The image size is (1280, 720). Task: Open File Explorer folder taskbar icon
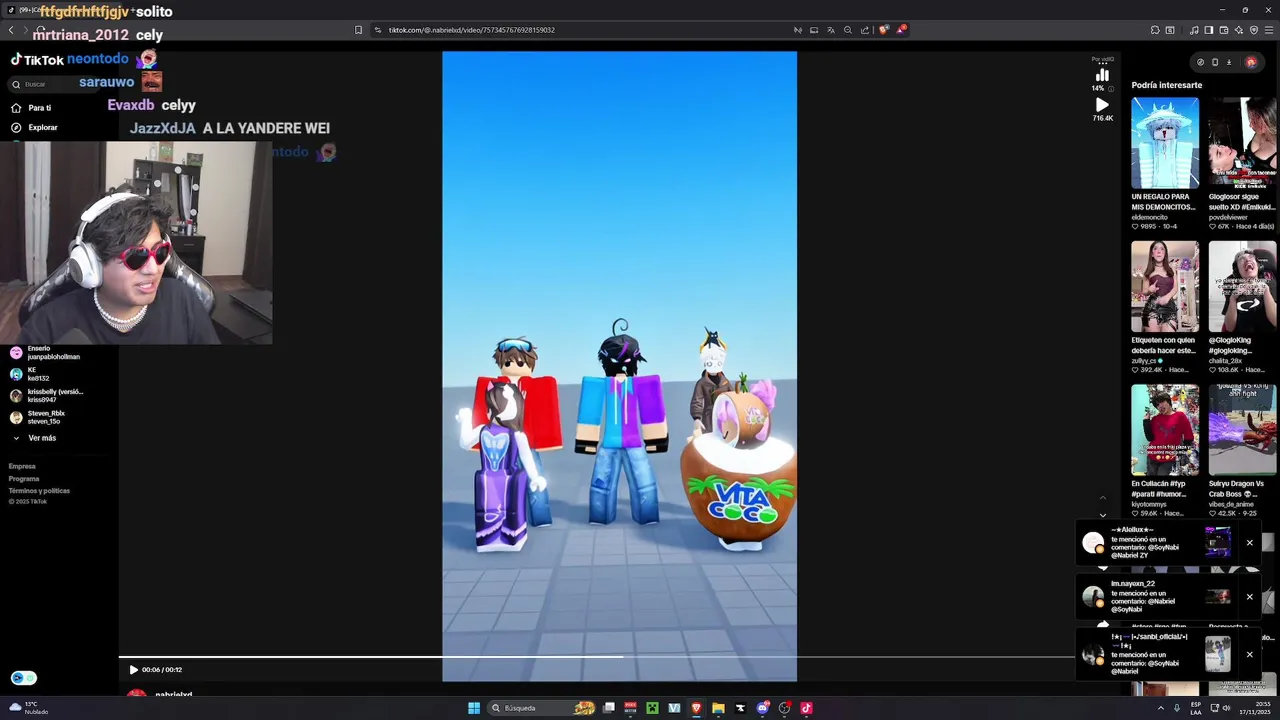[718, 708]
